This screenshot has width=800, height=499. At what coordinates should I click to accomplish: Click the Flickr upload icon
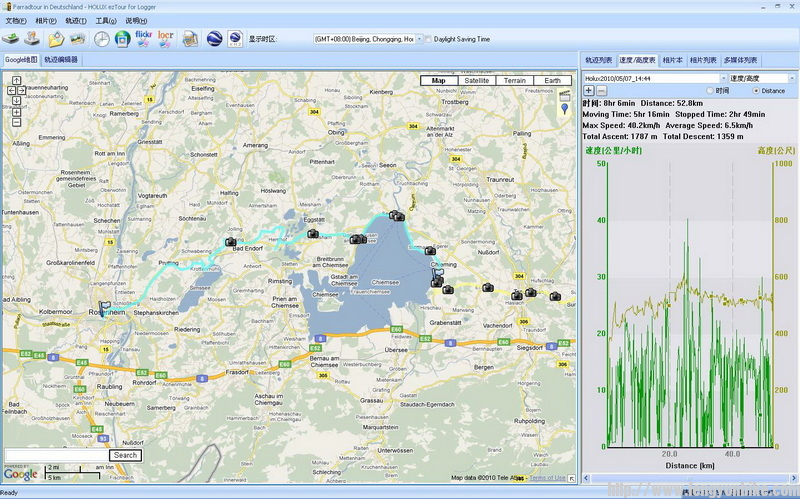tap(144, 39)
